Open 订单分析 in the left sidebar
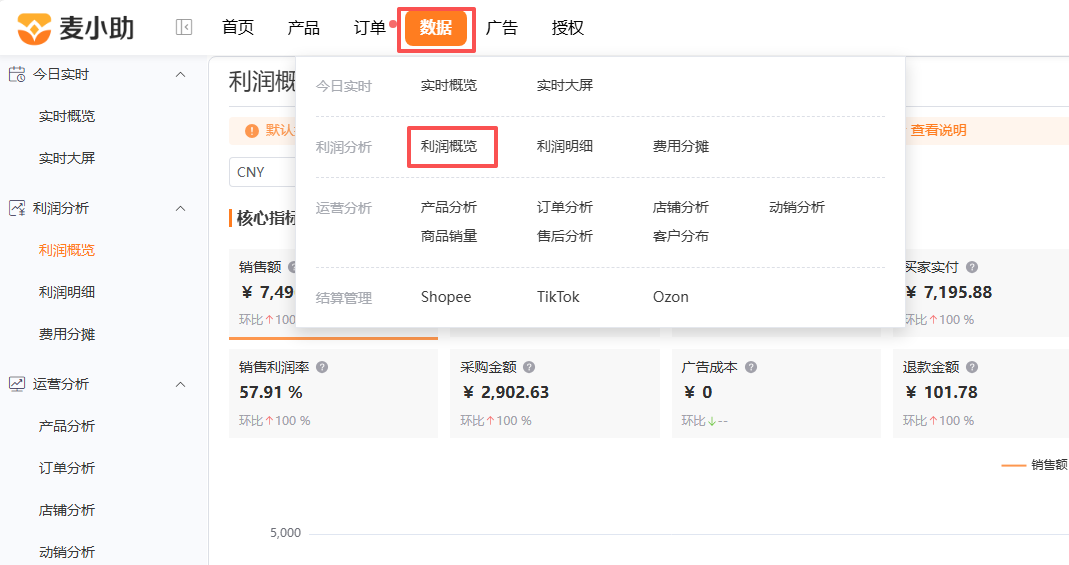1069x565 pixels. pos(67,468)
